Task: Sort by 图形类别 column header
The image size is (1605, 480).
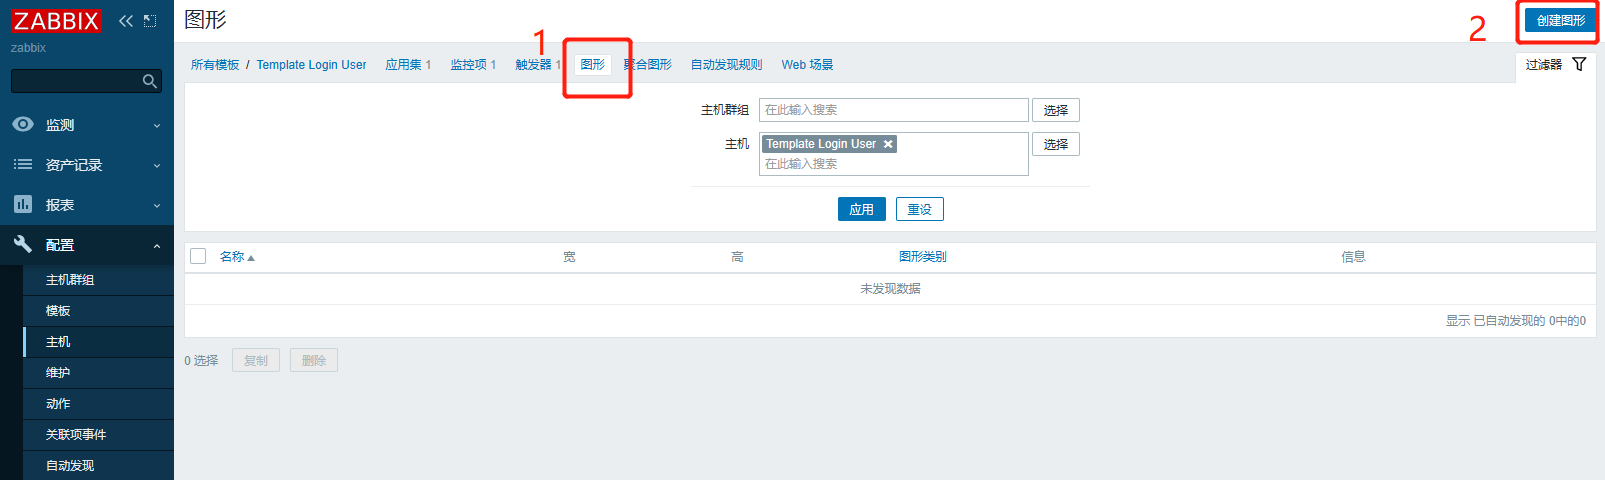Action: tap(922, 257)
